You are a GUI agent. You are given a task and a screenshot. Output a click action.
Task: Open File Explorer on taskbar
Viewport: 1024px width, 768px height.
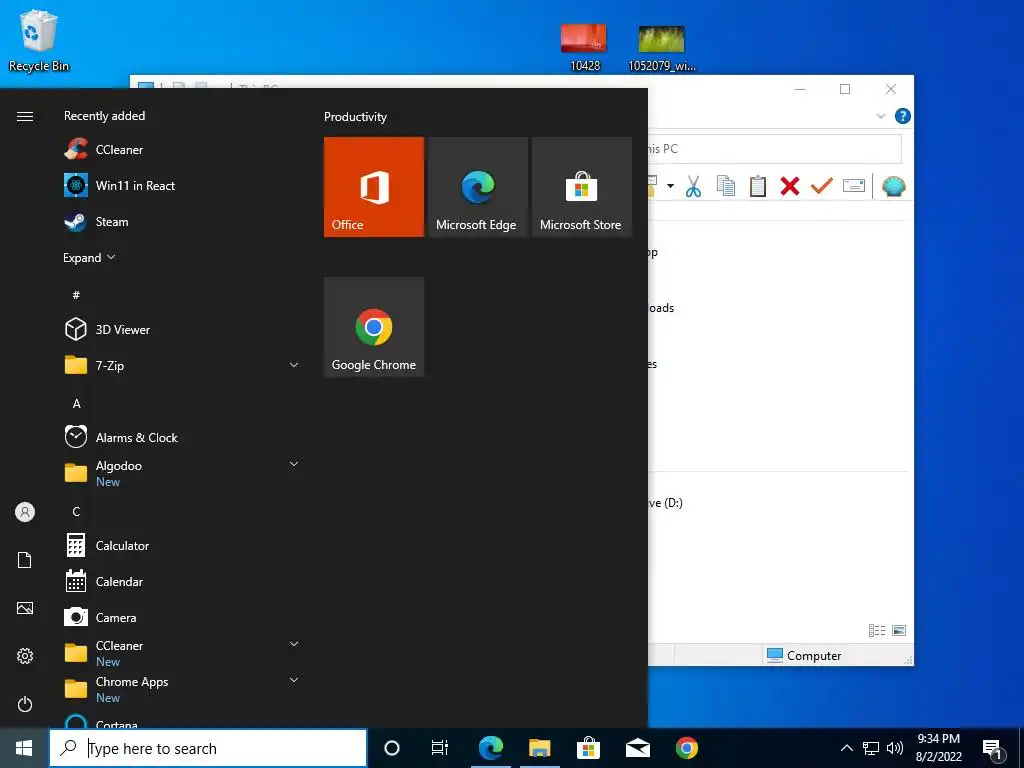pos(539,748)
